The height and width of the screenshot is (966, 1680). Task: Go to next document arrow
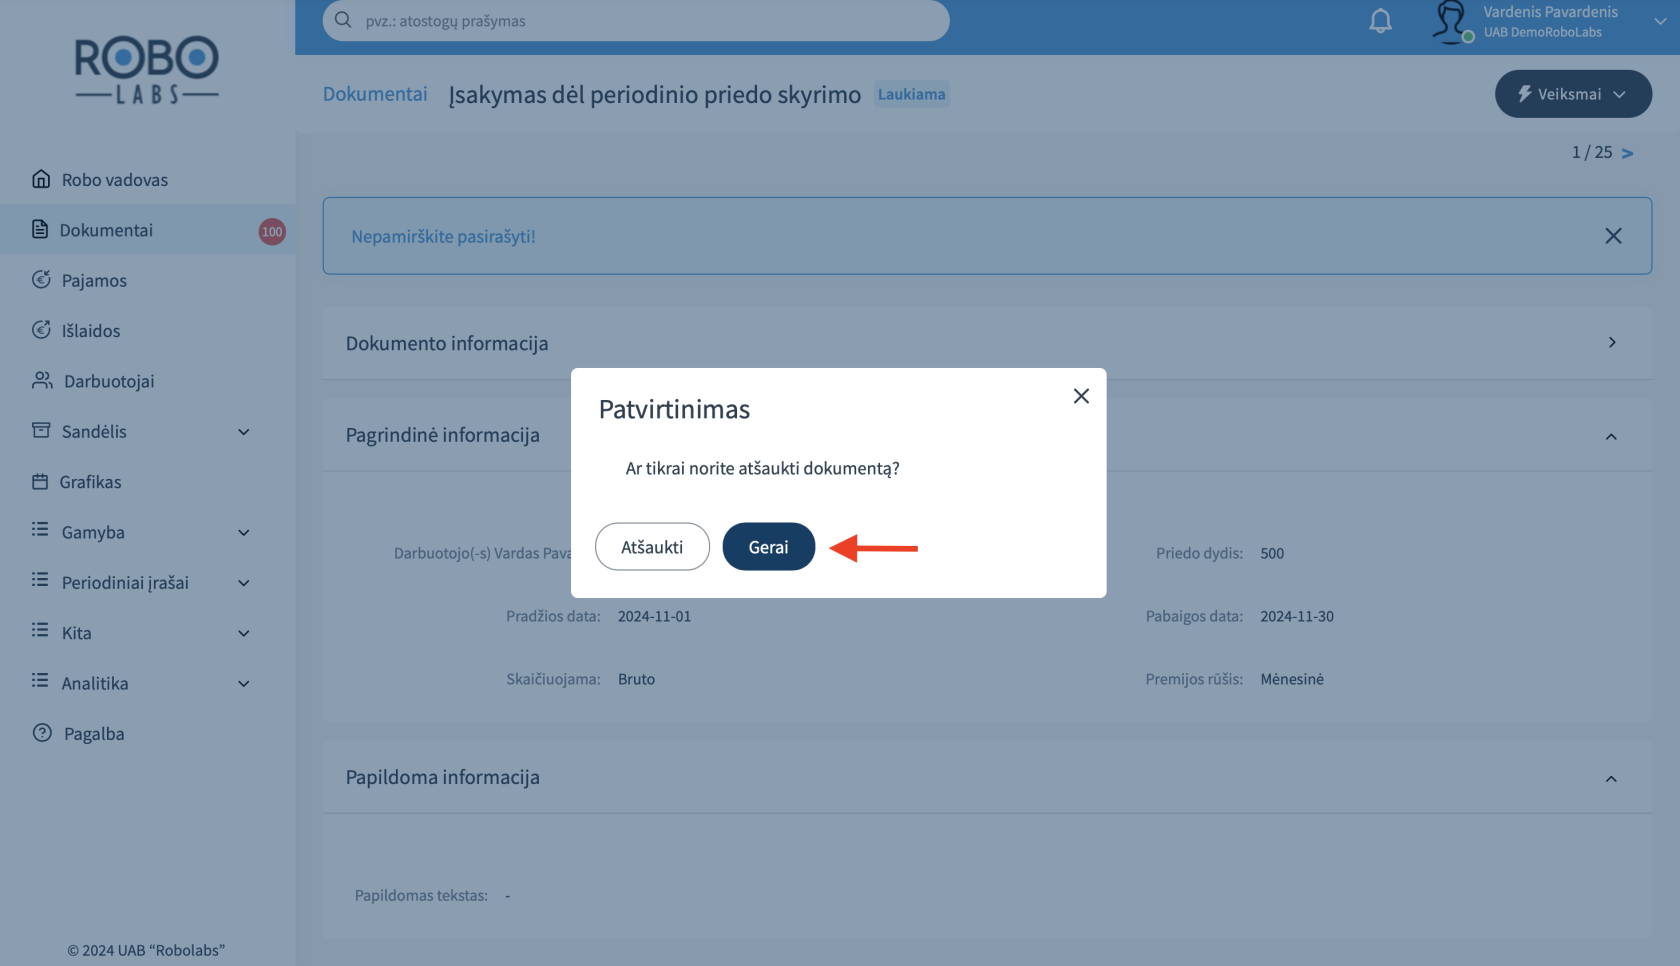1627,153
